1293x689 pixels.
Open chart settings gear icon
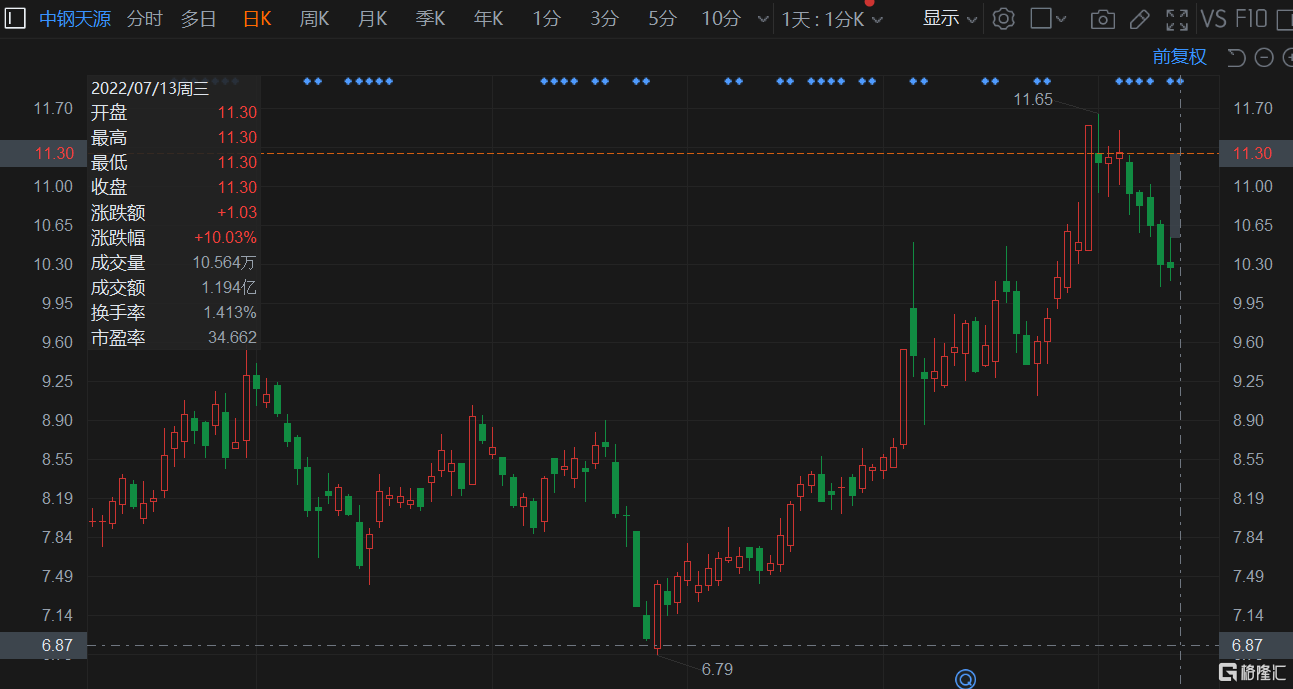point(1003,19)
